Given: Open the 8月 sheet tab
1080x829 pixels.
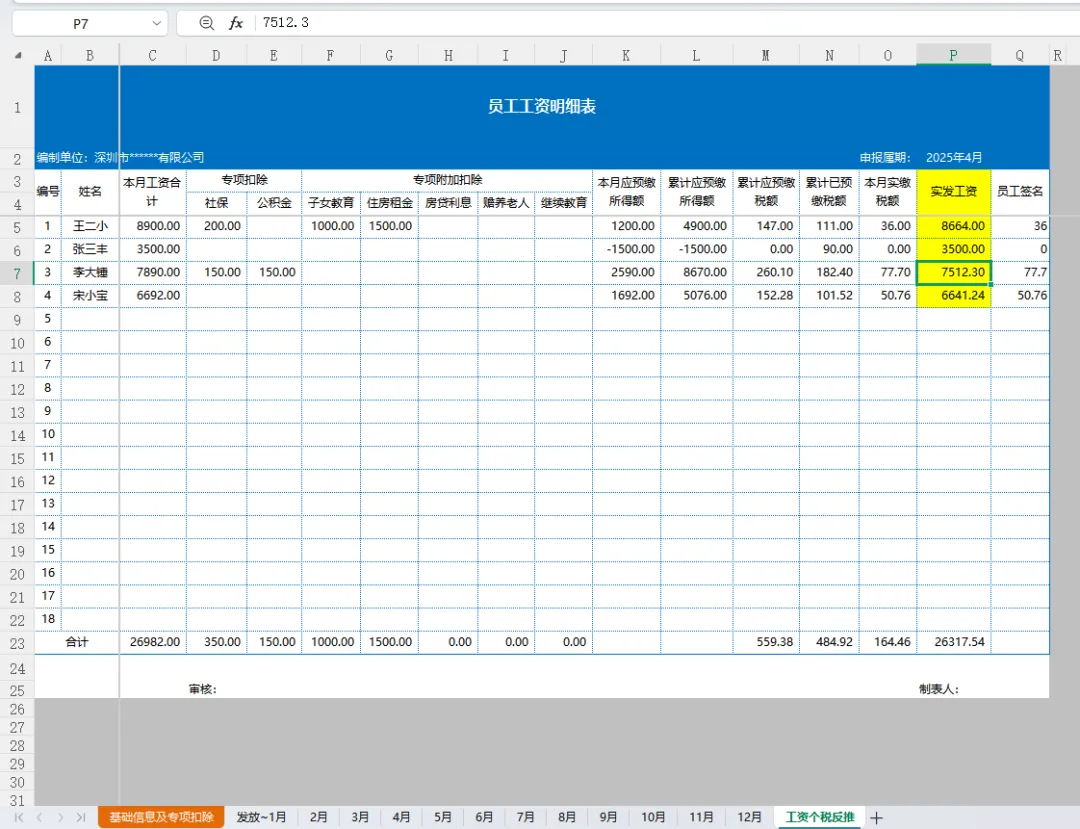Looking at the screenshot, I should pyautogui.click(x=566, y=817).
